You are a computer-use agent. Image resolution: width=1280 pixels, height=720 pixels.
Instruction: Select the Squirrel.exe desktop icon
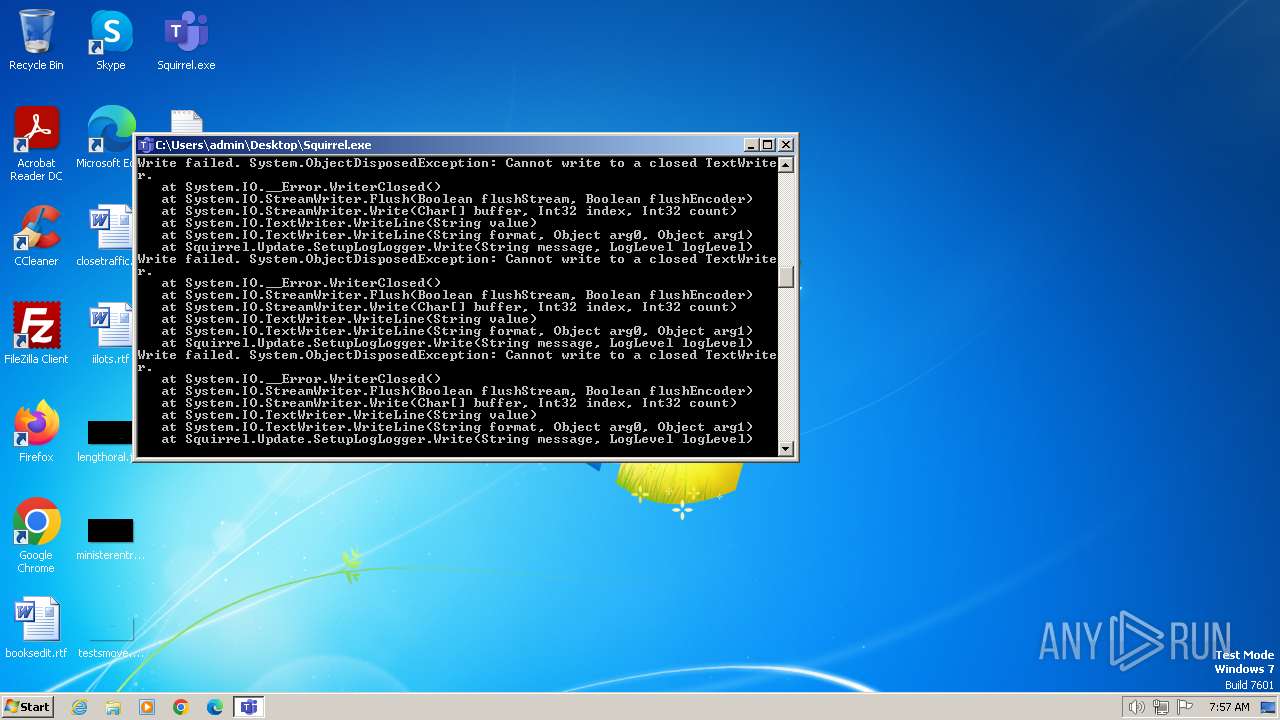[x=186, y=40]
